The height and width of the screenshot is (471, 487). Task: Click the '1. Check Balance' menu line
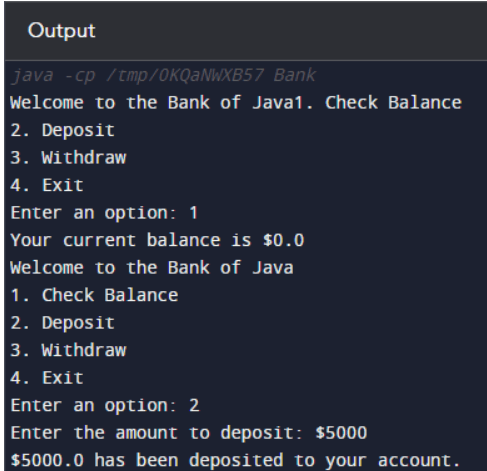pyautogui.click(x=94, y=295)
